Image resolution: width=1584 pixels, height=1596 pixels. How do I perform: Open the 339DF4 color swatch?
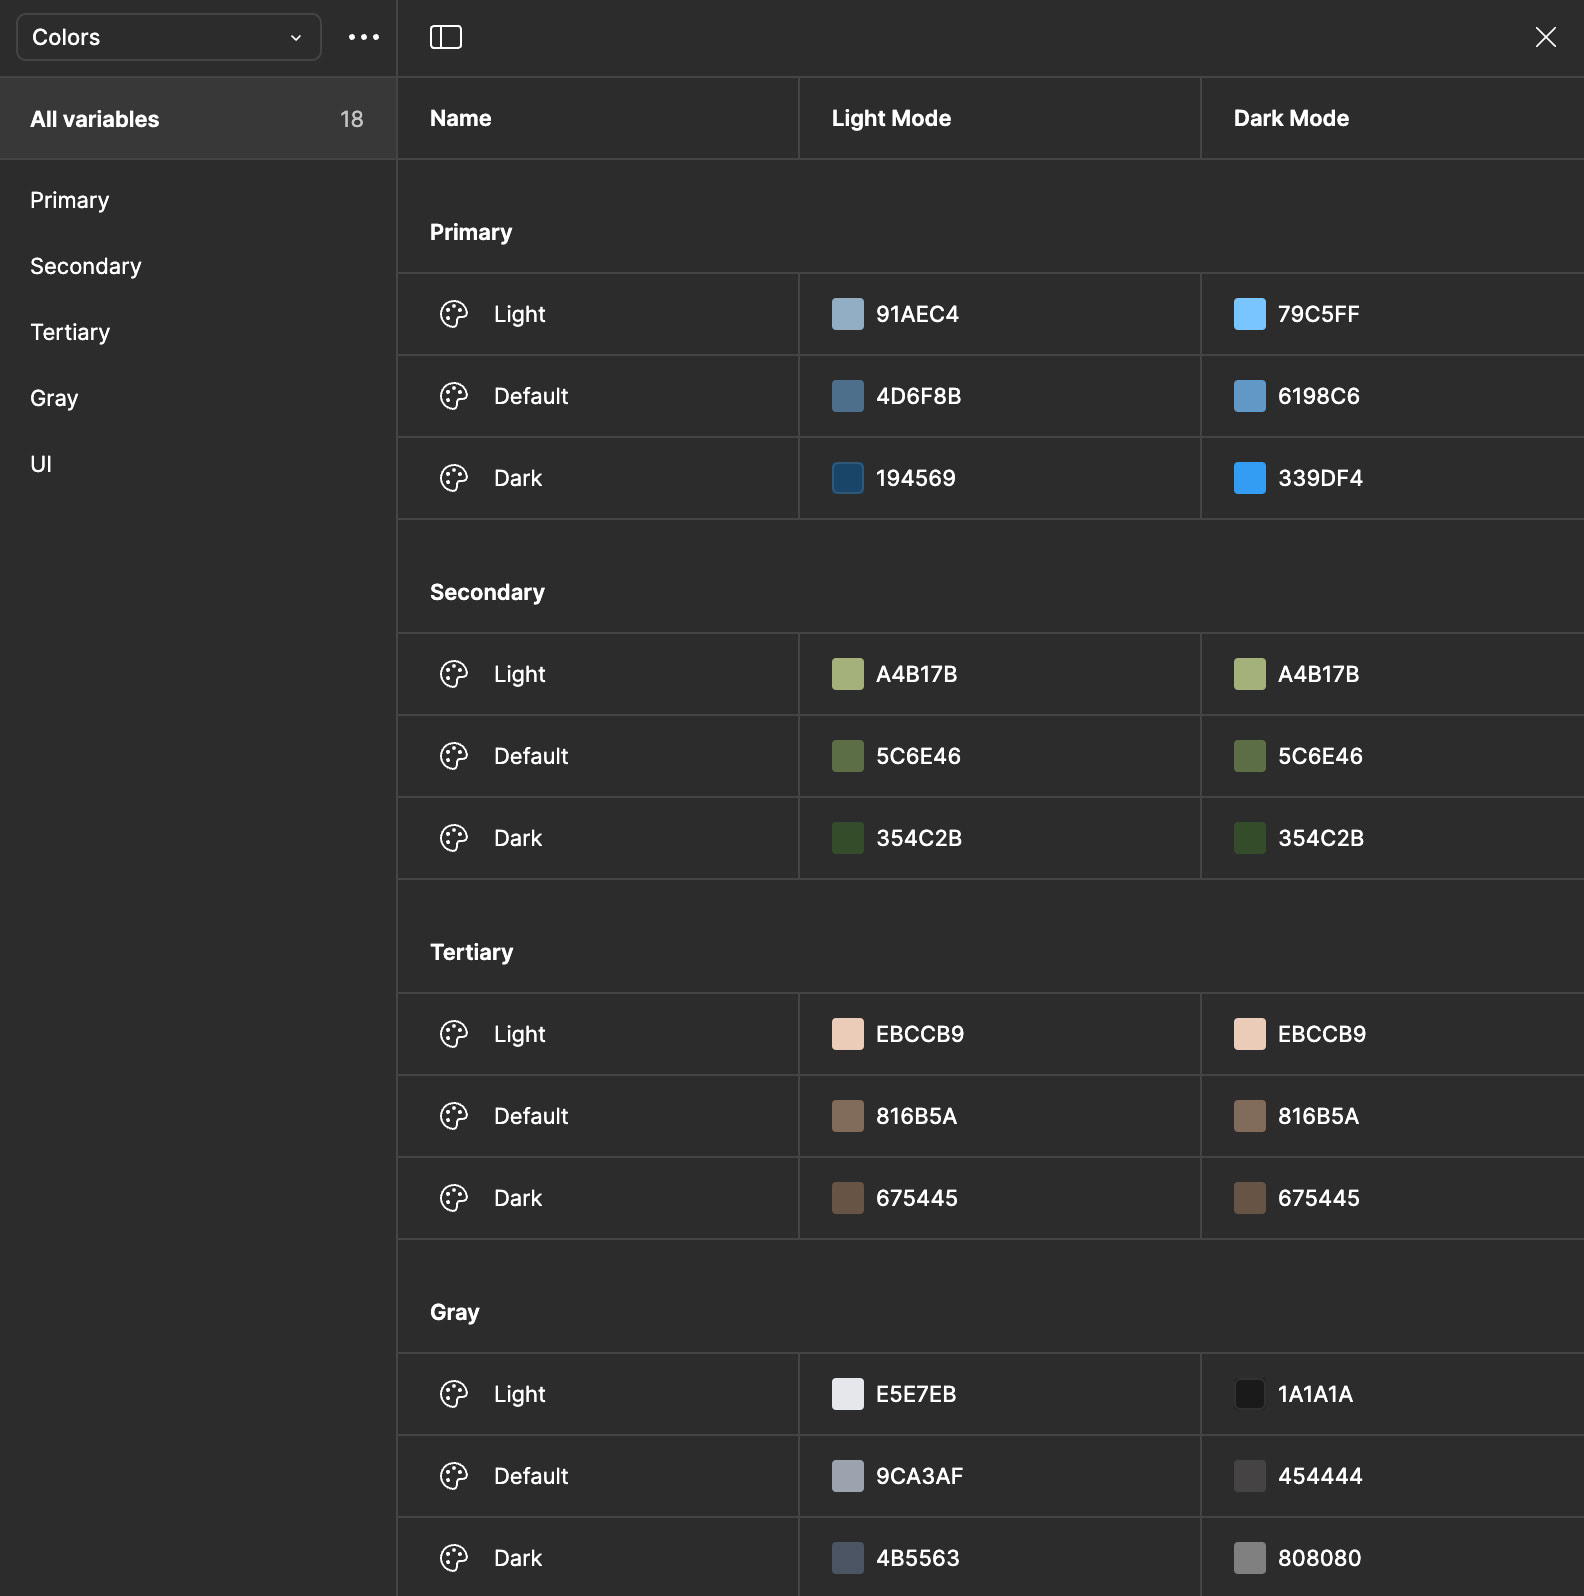coord(1250,478)
